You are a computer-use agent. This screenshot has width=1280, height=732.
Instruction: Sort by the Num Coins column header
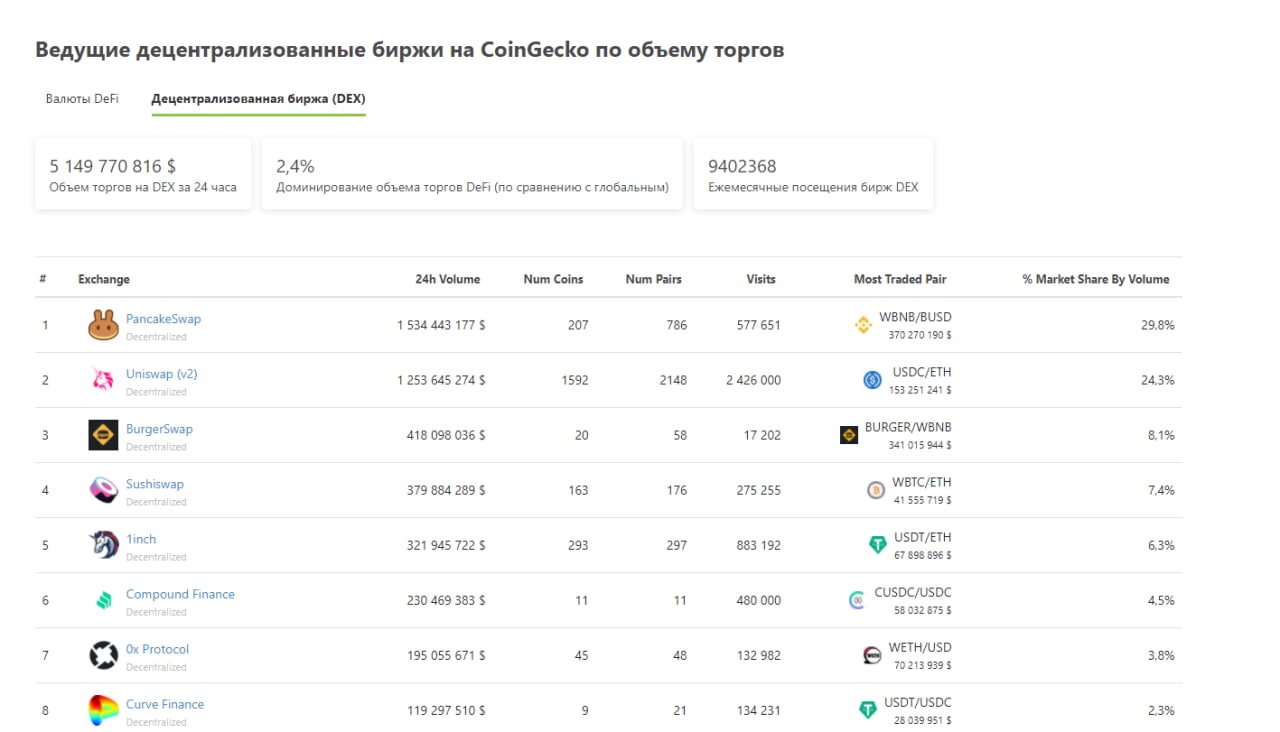pos(553,279)
